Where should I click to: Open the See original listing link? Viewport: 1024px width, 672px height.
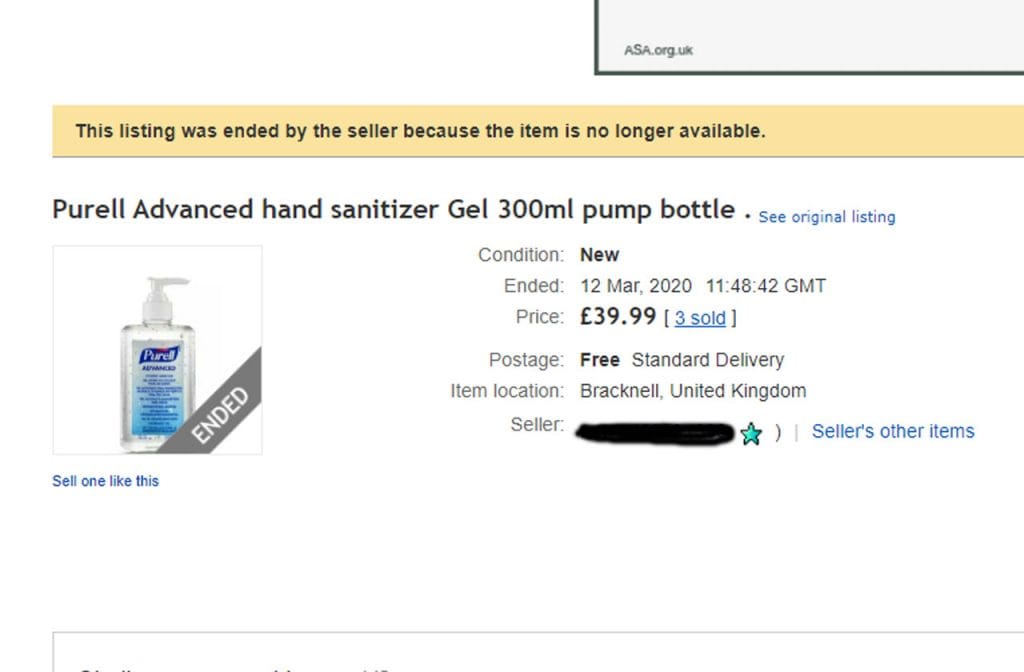click(x=826, y=217)
